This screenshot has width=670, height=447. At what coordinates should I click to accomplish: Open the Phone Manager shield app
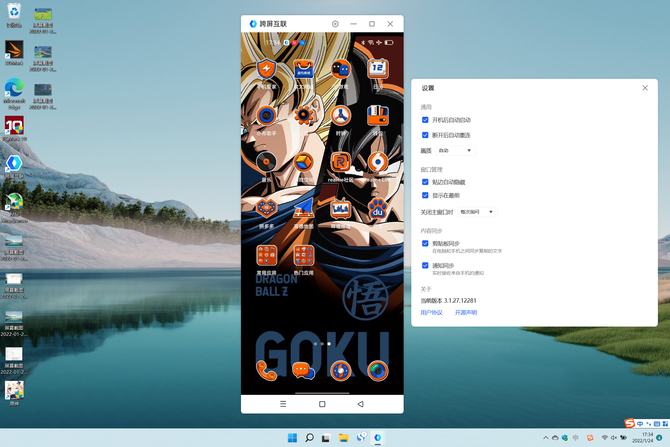coord(266,69)
